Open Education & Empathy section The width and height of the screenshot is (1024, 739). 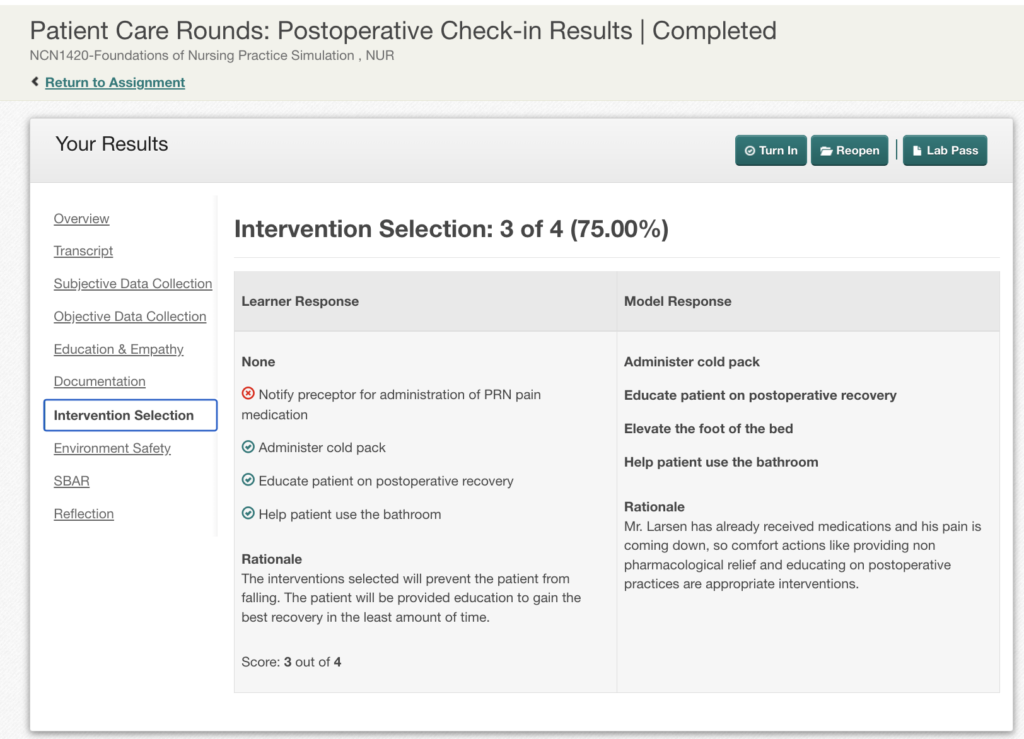point(119,349)
